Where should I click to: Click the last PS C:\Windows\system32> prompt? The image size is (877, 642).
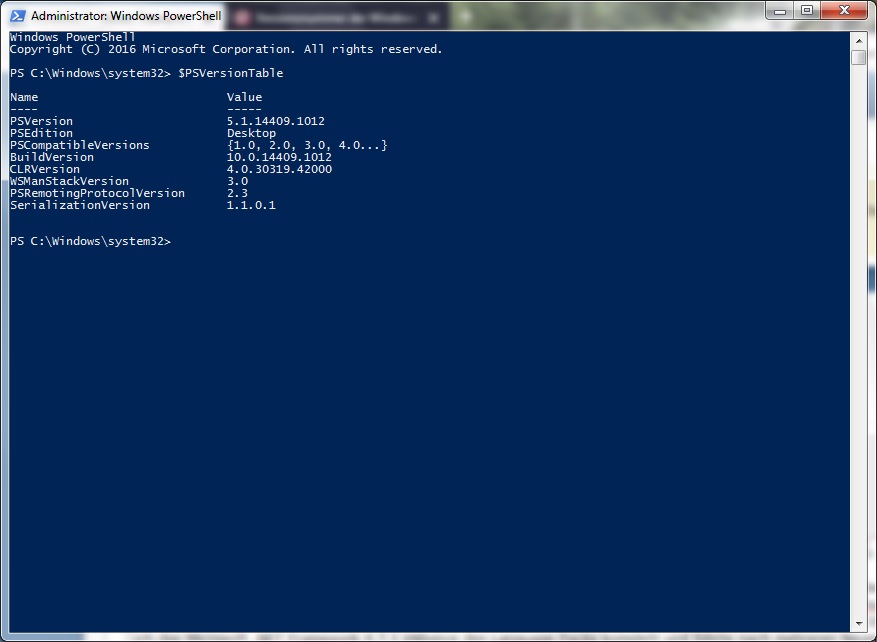pos(90,241)
